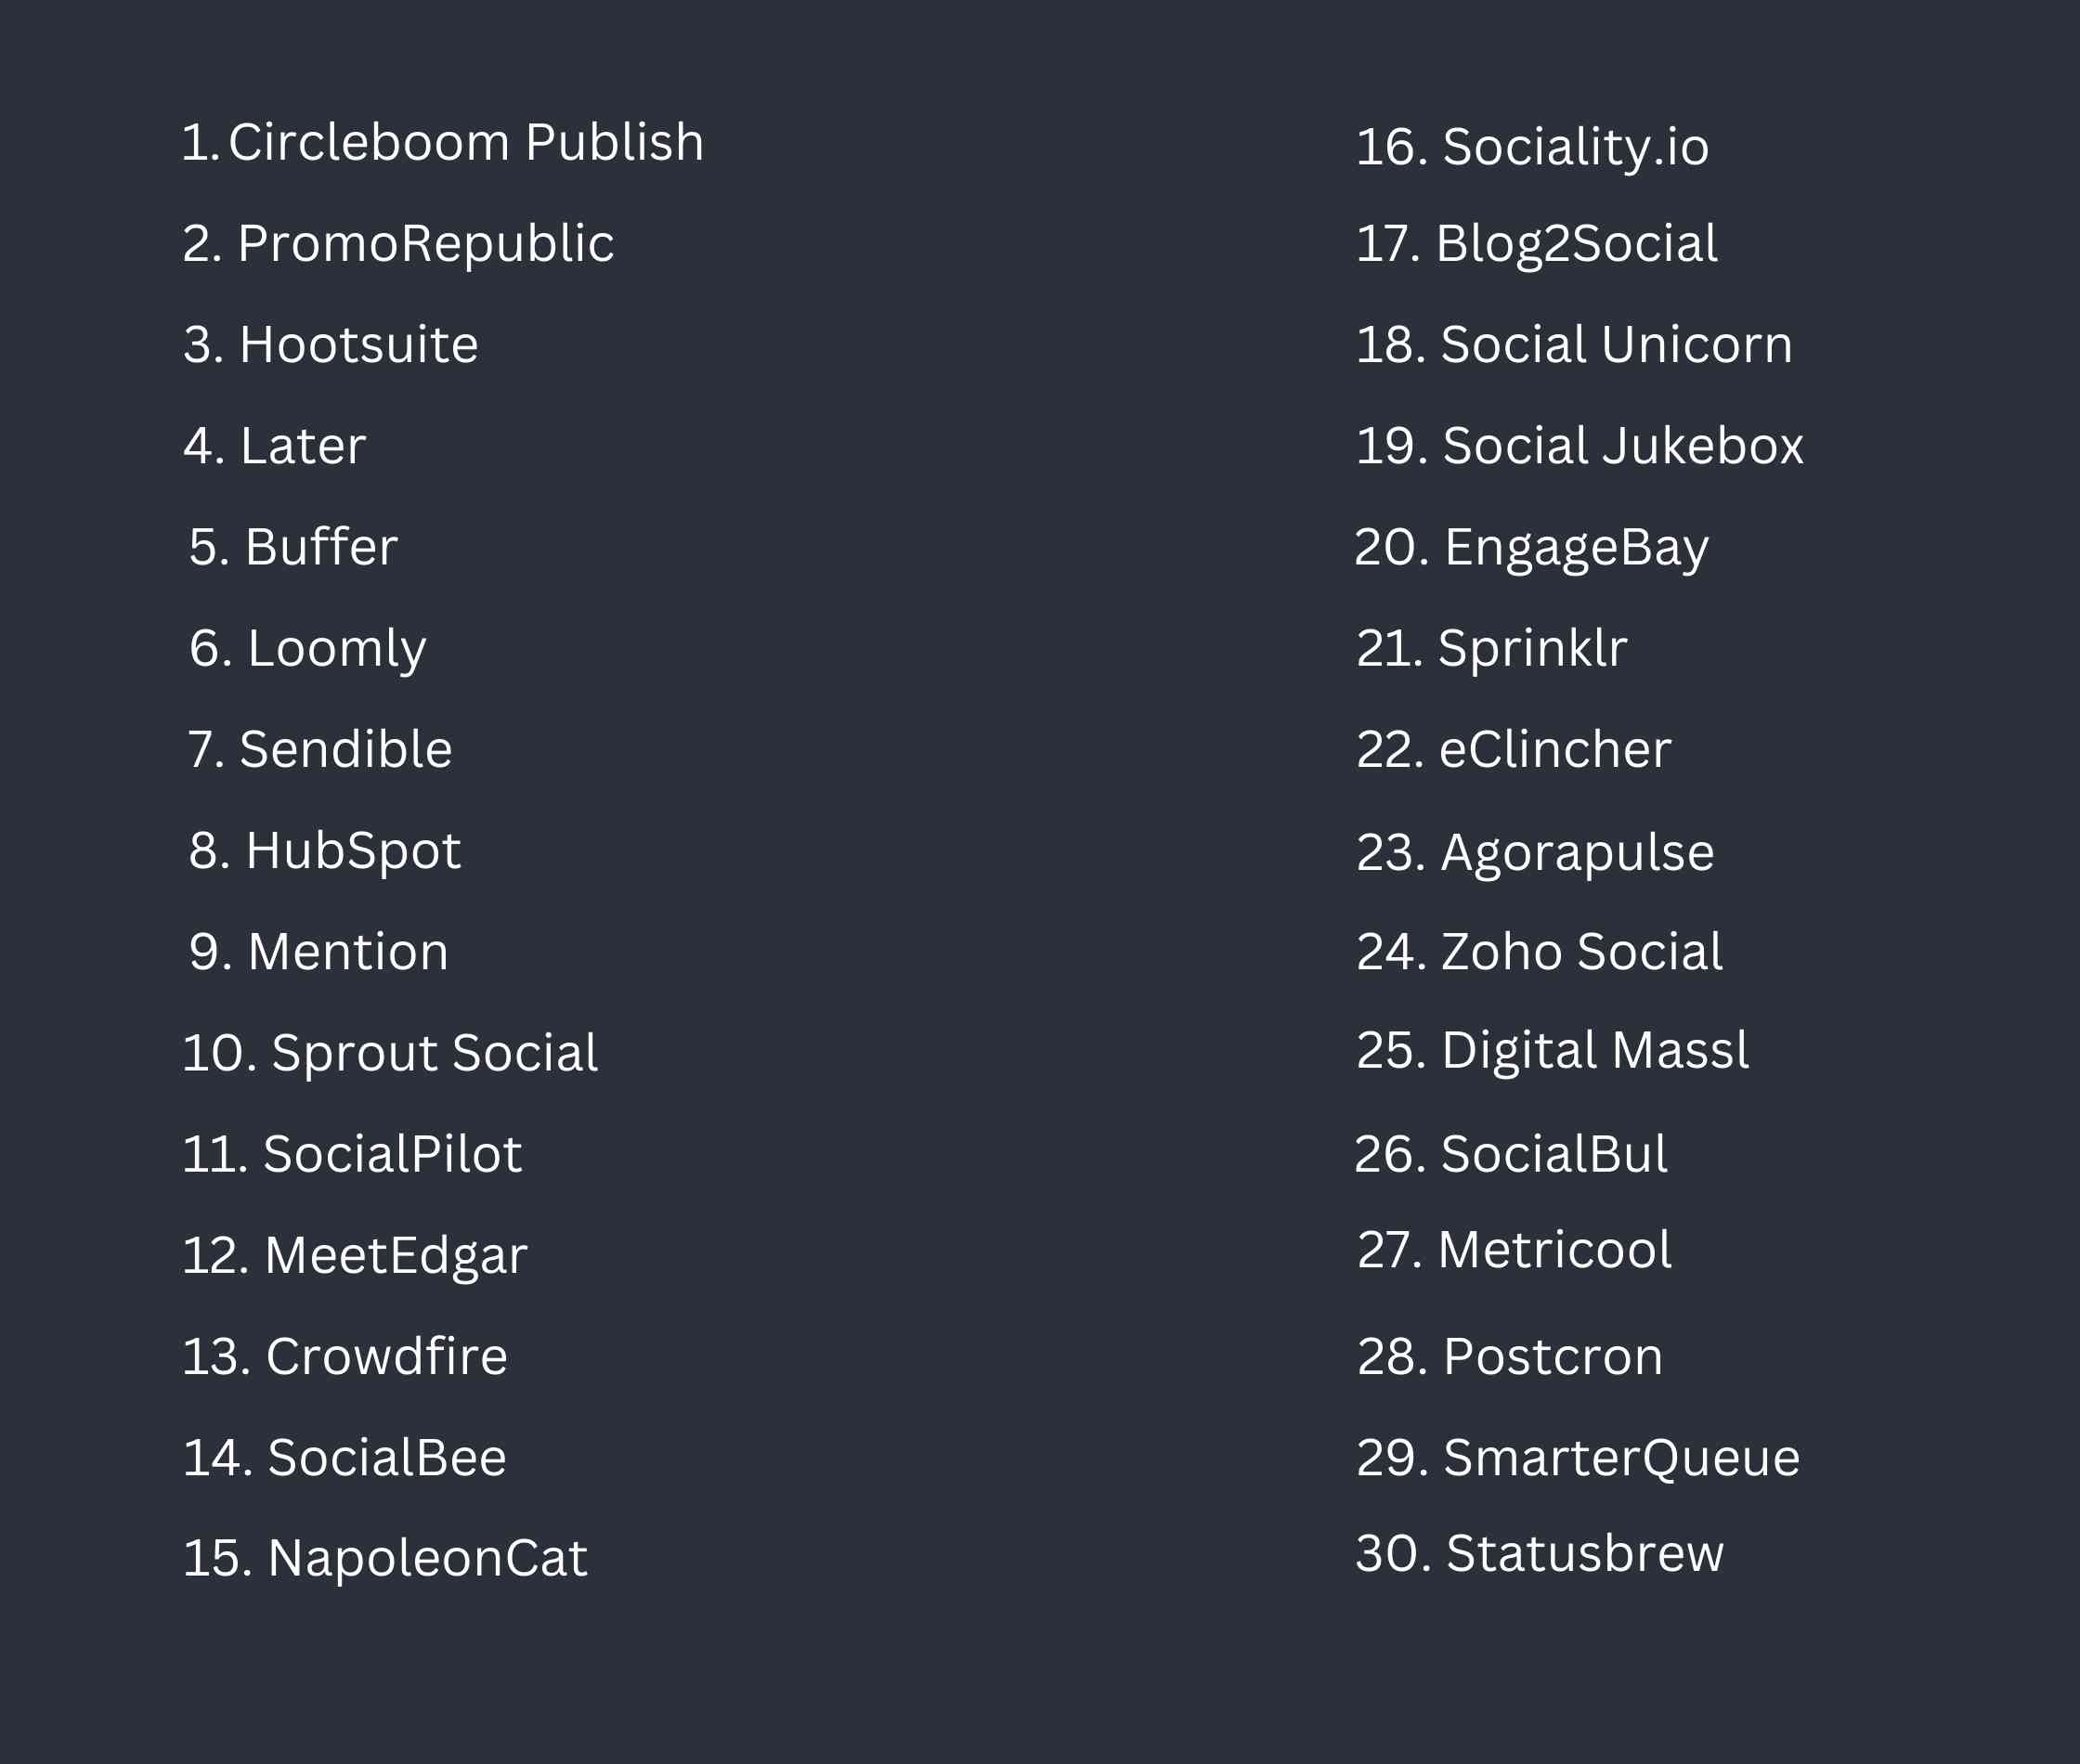Click the EngageBay entry

click(x=1531, y=550)
